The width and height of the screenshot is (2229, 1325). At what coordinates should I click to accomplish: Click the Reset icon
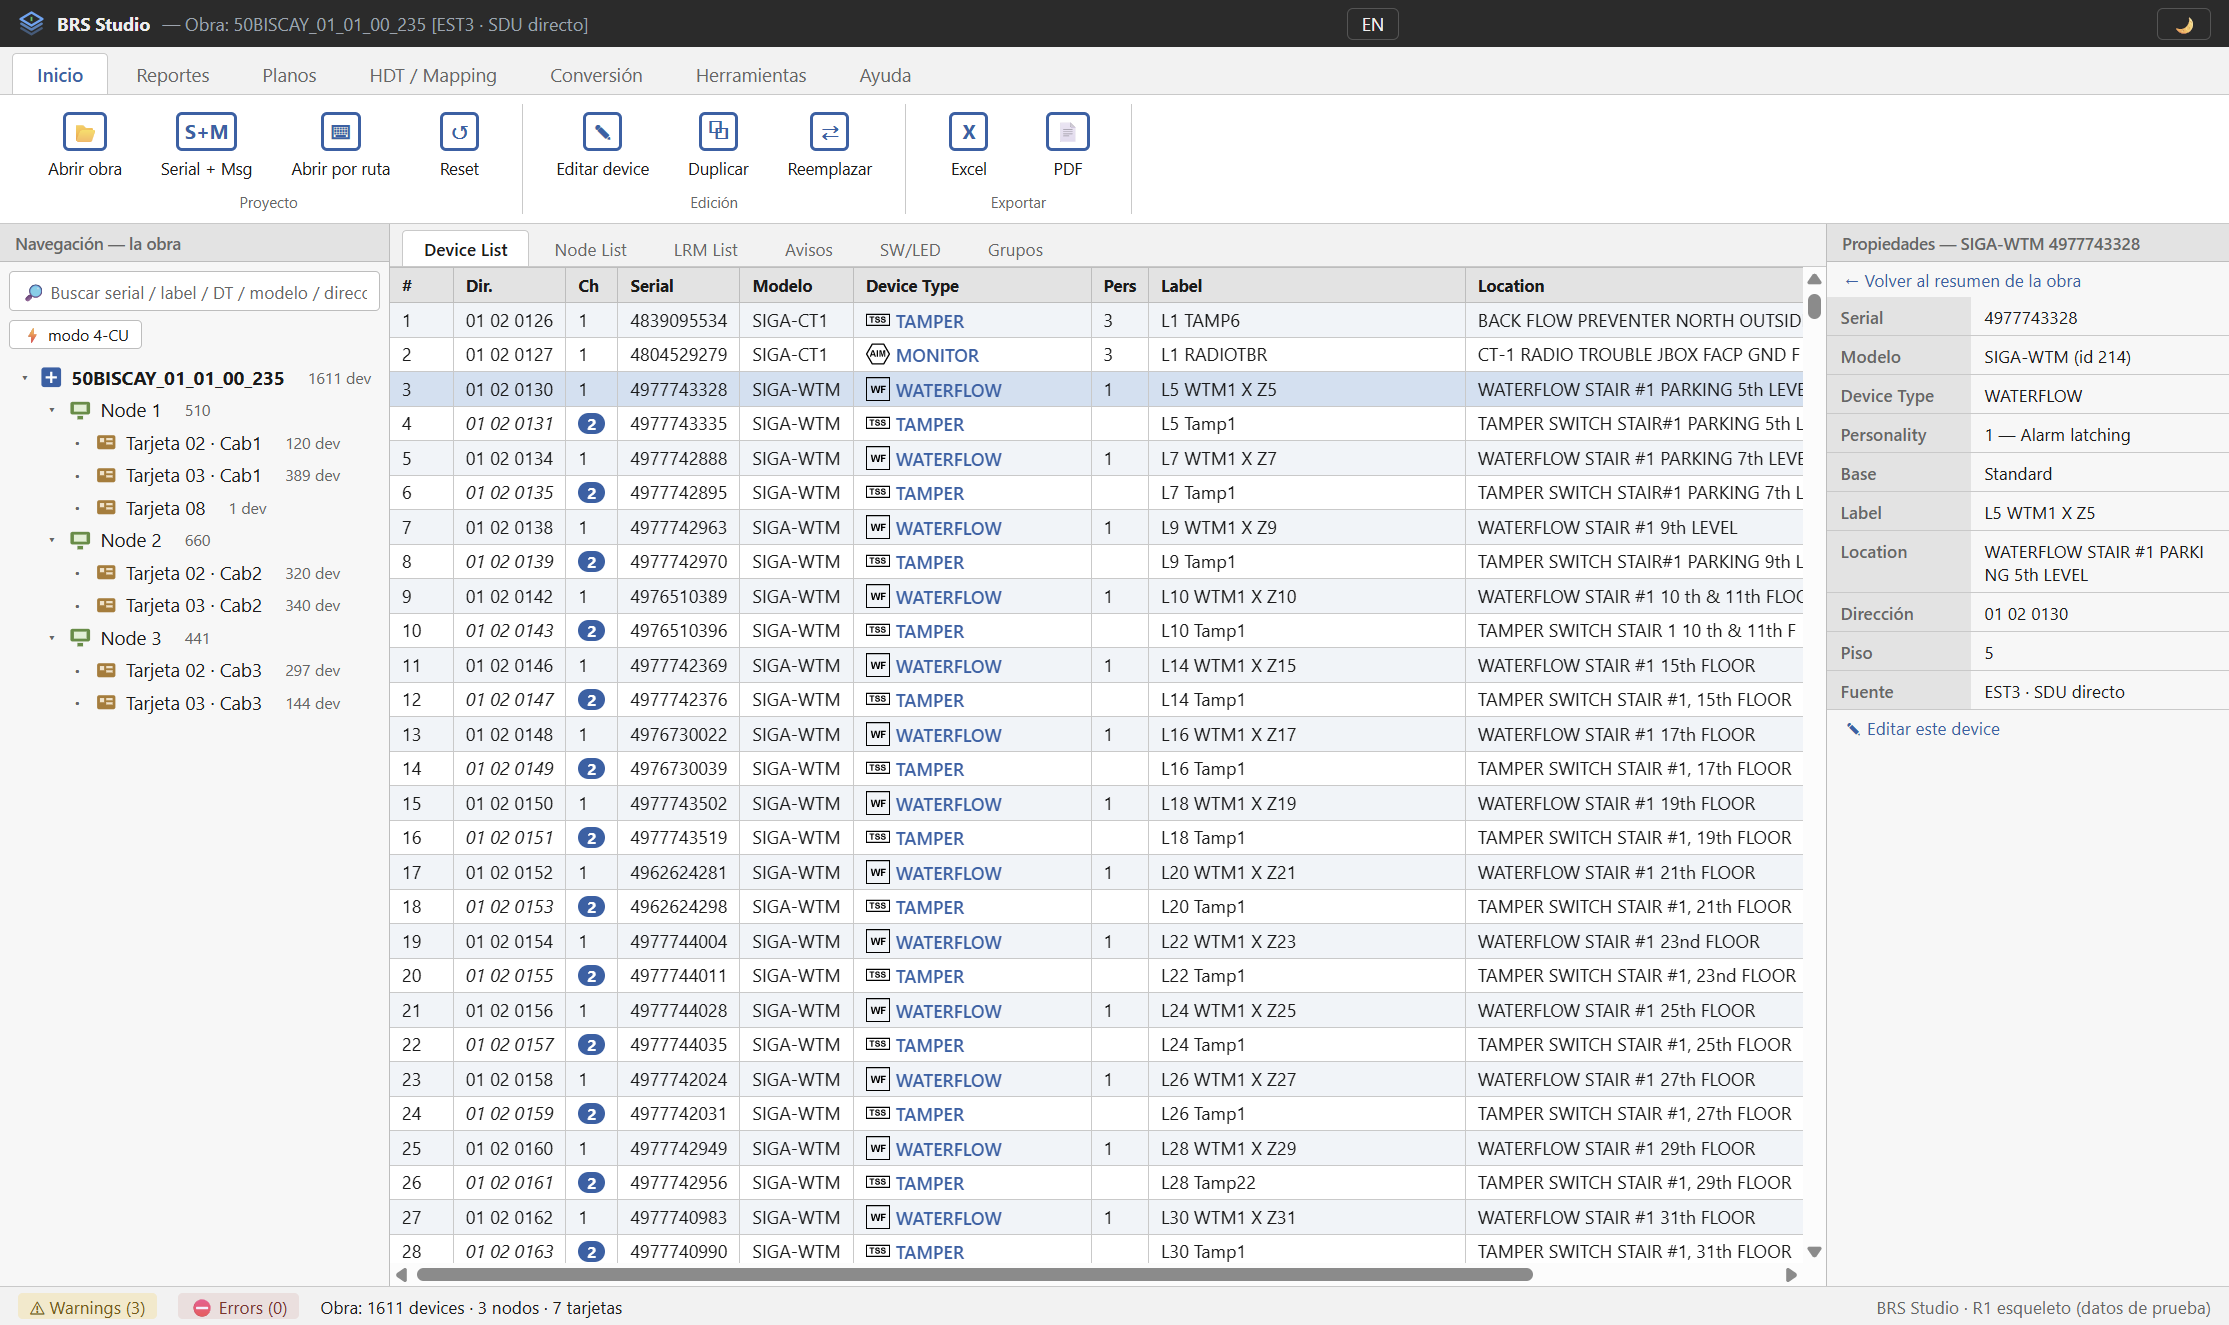click(x=459, y=132)
